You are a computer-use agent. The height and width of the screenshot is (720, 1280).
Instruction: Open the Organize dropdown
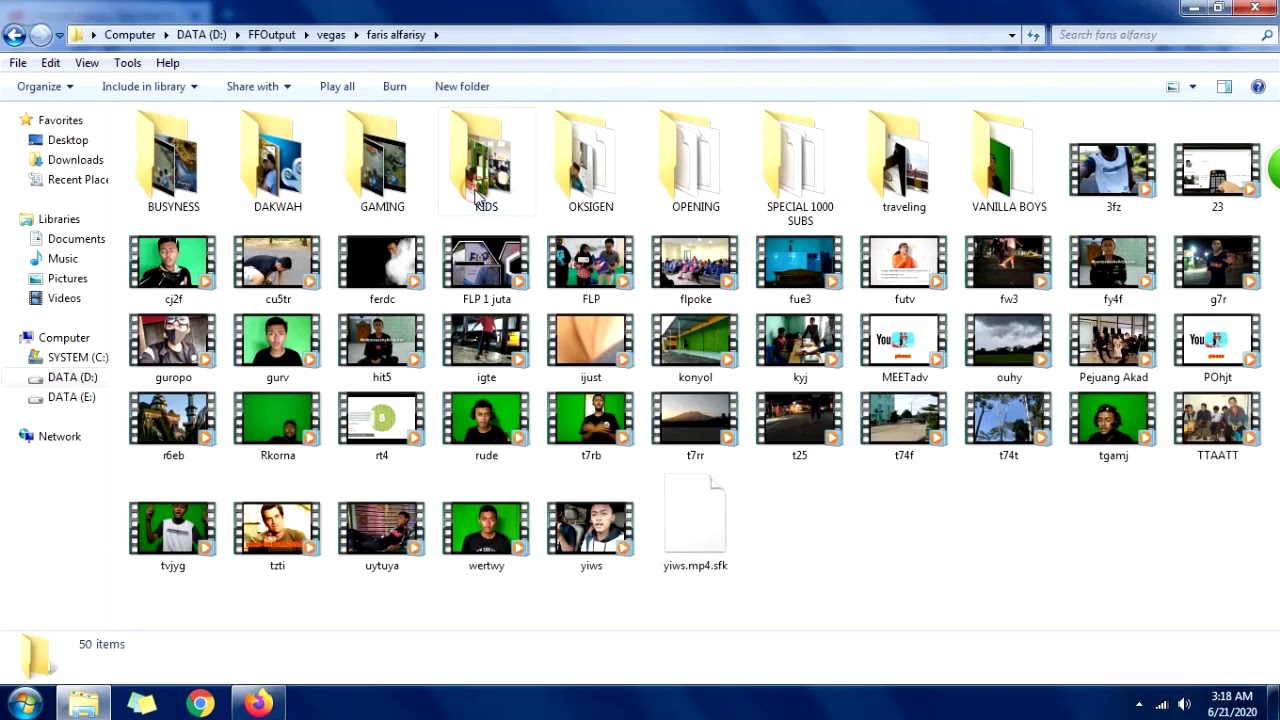click(45, 87)
